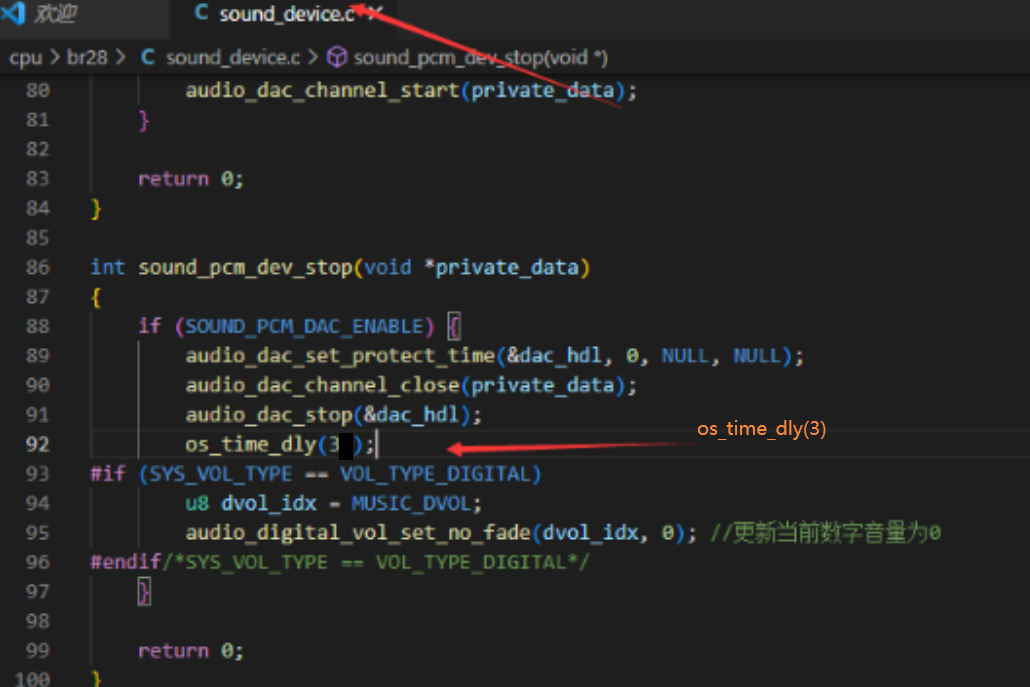
Task: Click audio_digital_vol_set_no_fade call on line 95
Action: [357, 533]
